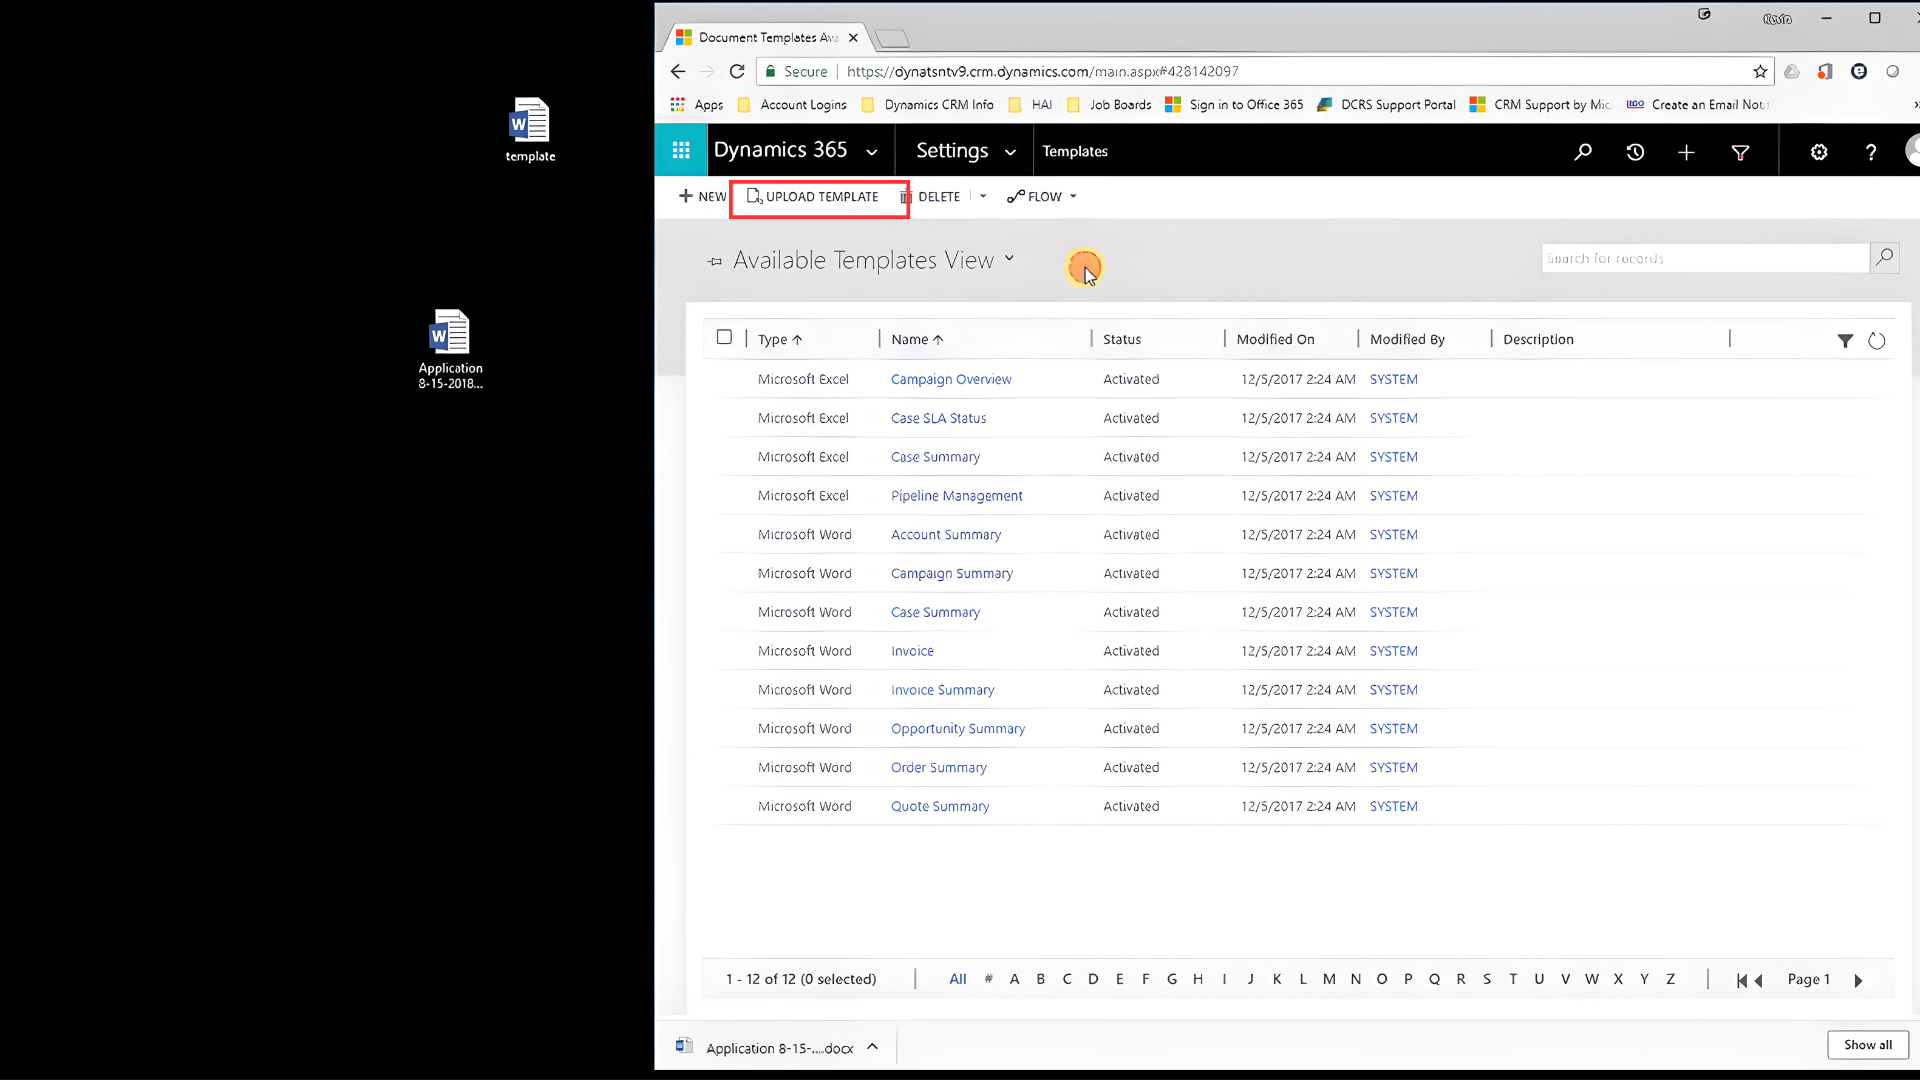Click the search icon beside Search for records
This screenshot has width=1920, height=1080.
(x=1884, y=258)
